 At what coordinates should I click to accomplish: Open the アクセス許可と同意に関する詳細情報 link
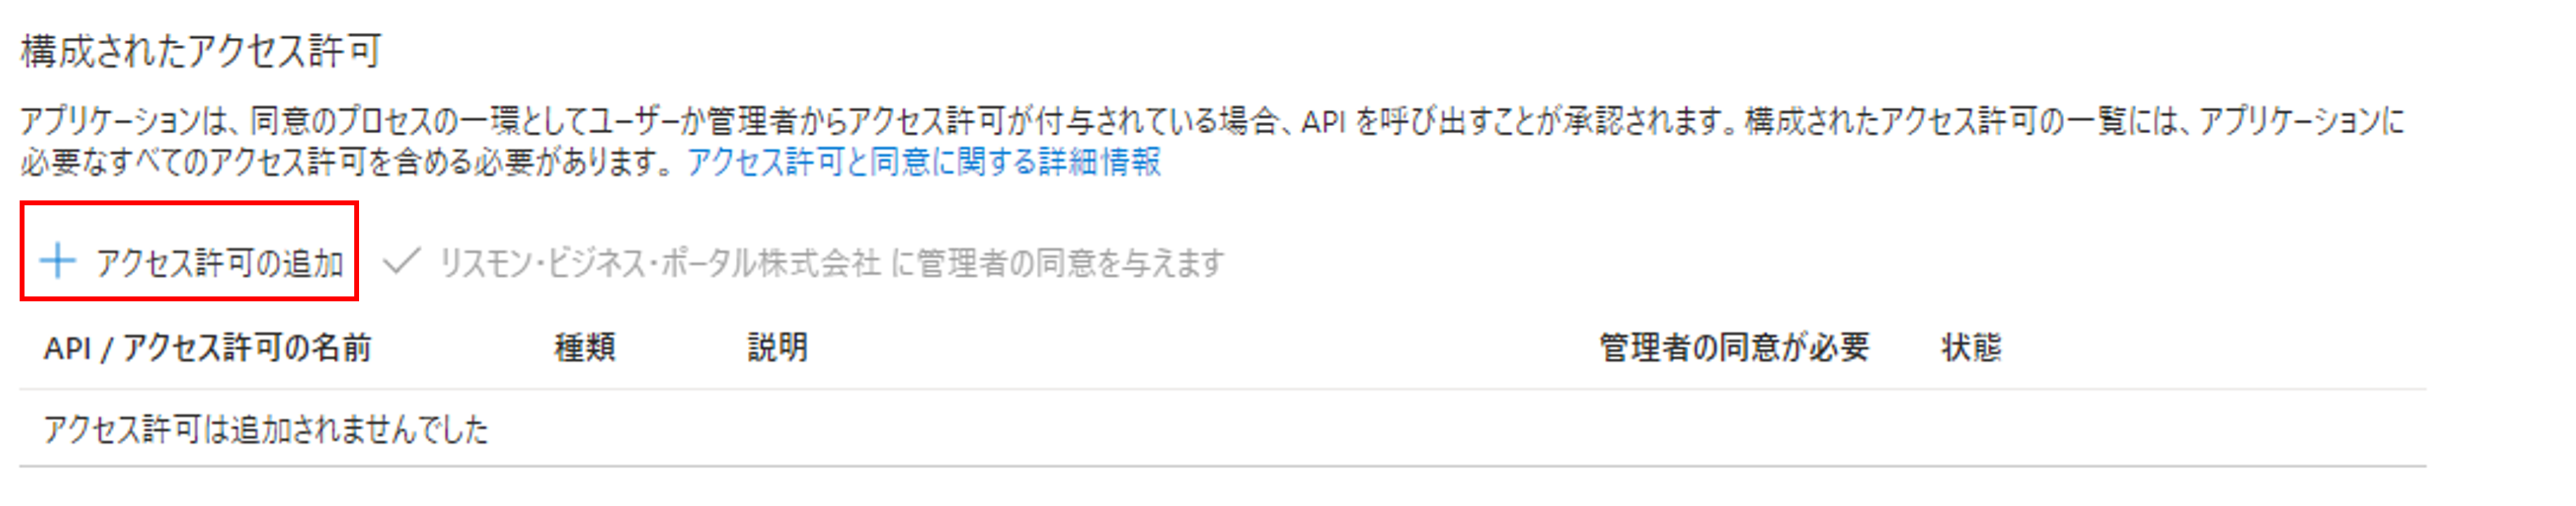pyautogui.click(x=923, y=161)
